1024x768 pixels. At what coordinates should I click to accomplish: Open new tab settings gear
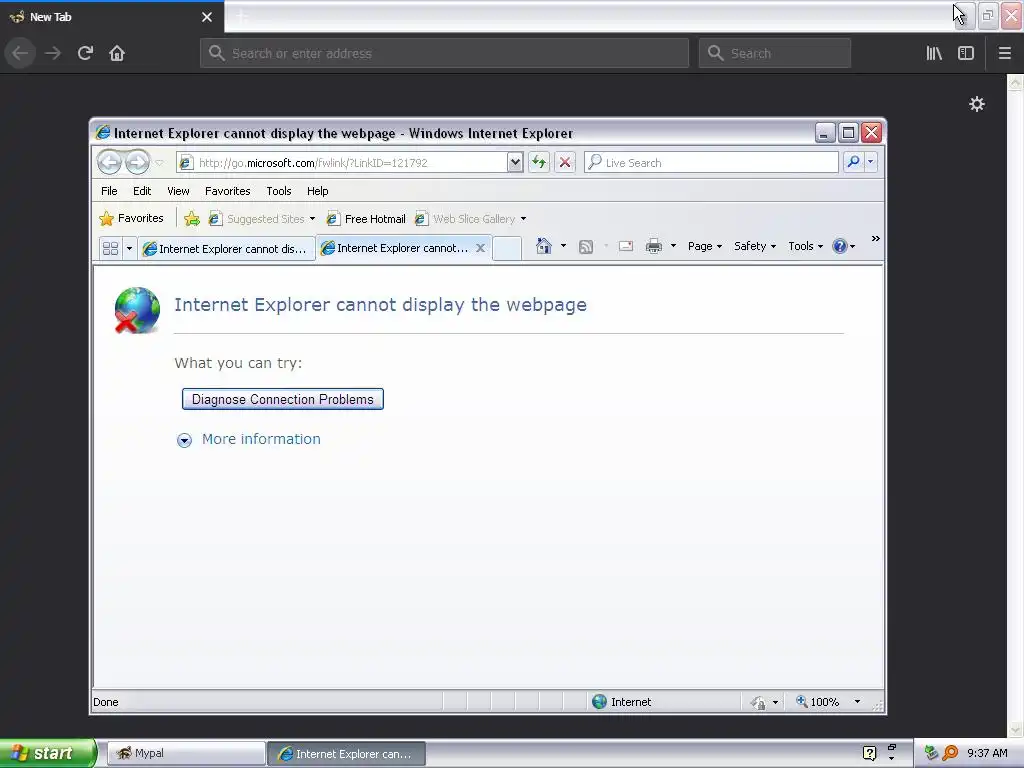click(976, 104)
